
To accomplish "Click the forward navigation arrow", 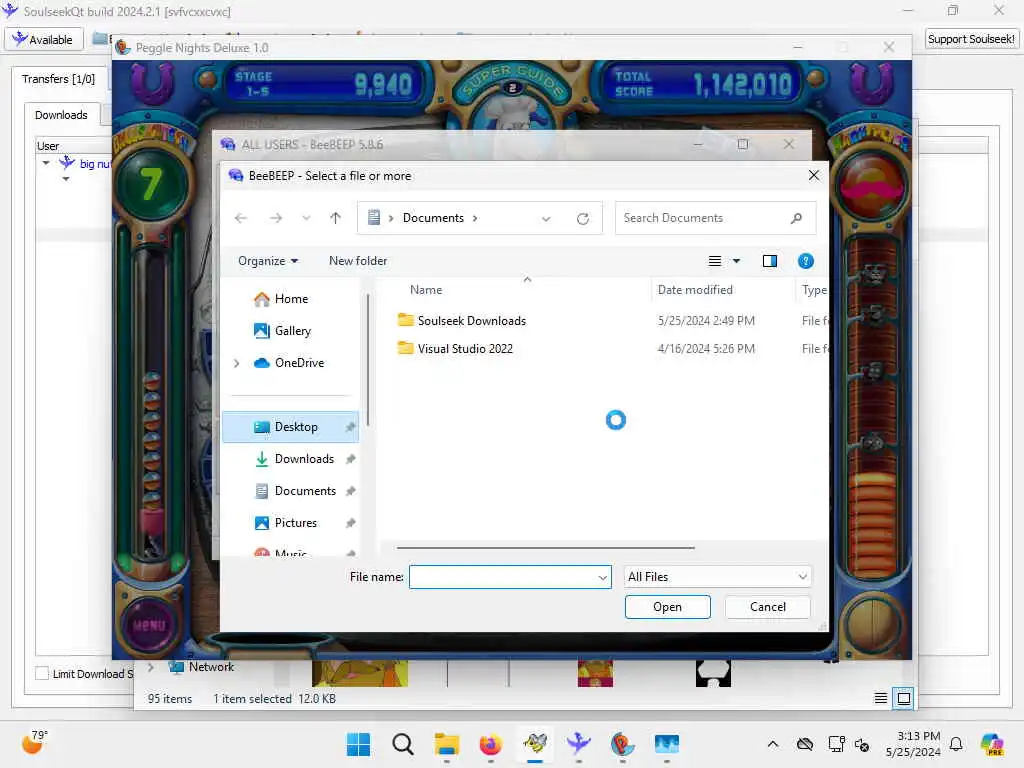I will point(276,218).
